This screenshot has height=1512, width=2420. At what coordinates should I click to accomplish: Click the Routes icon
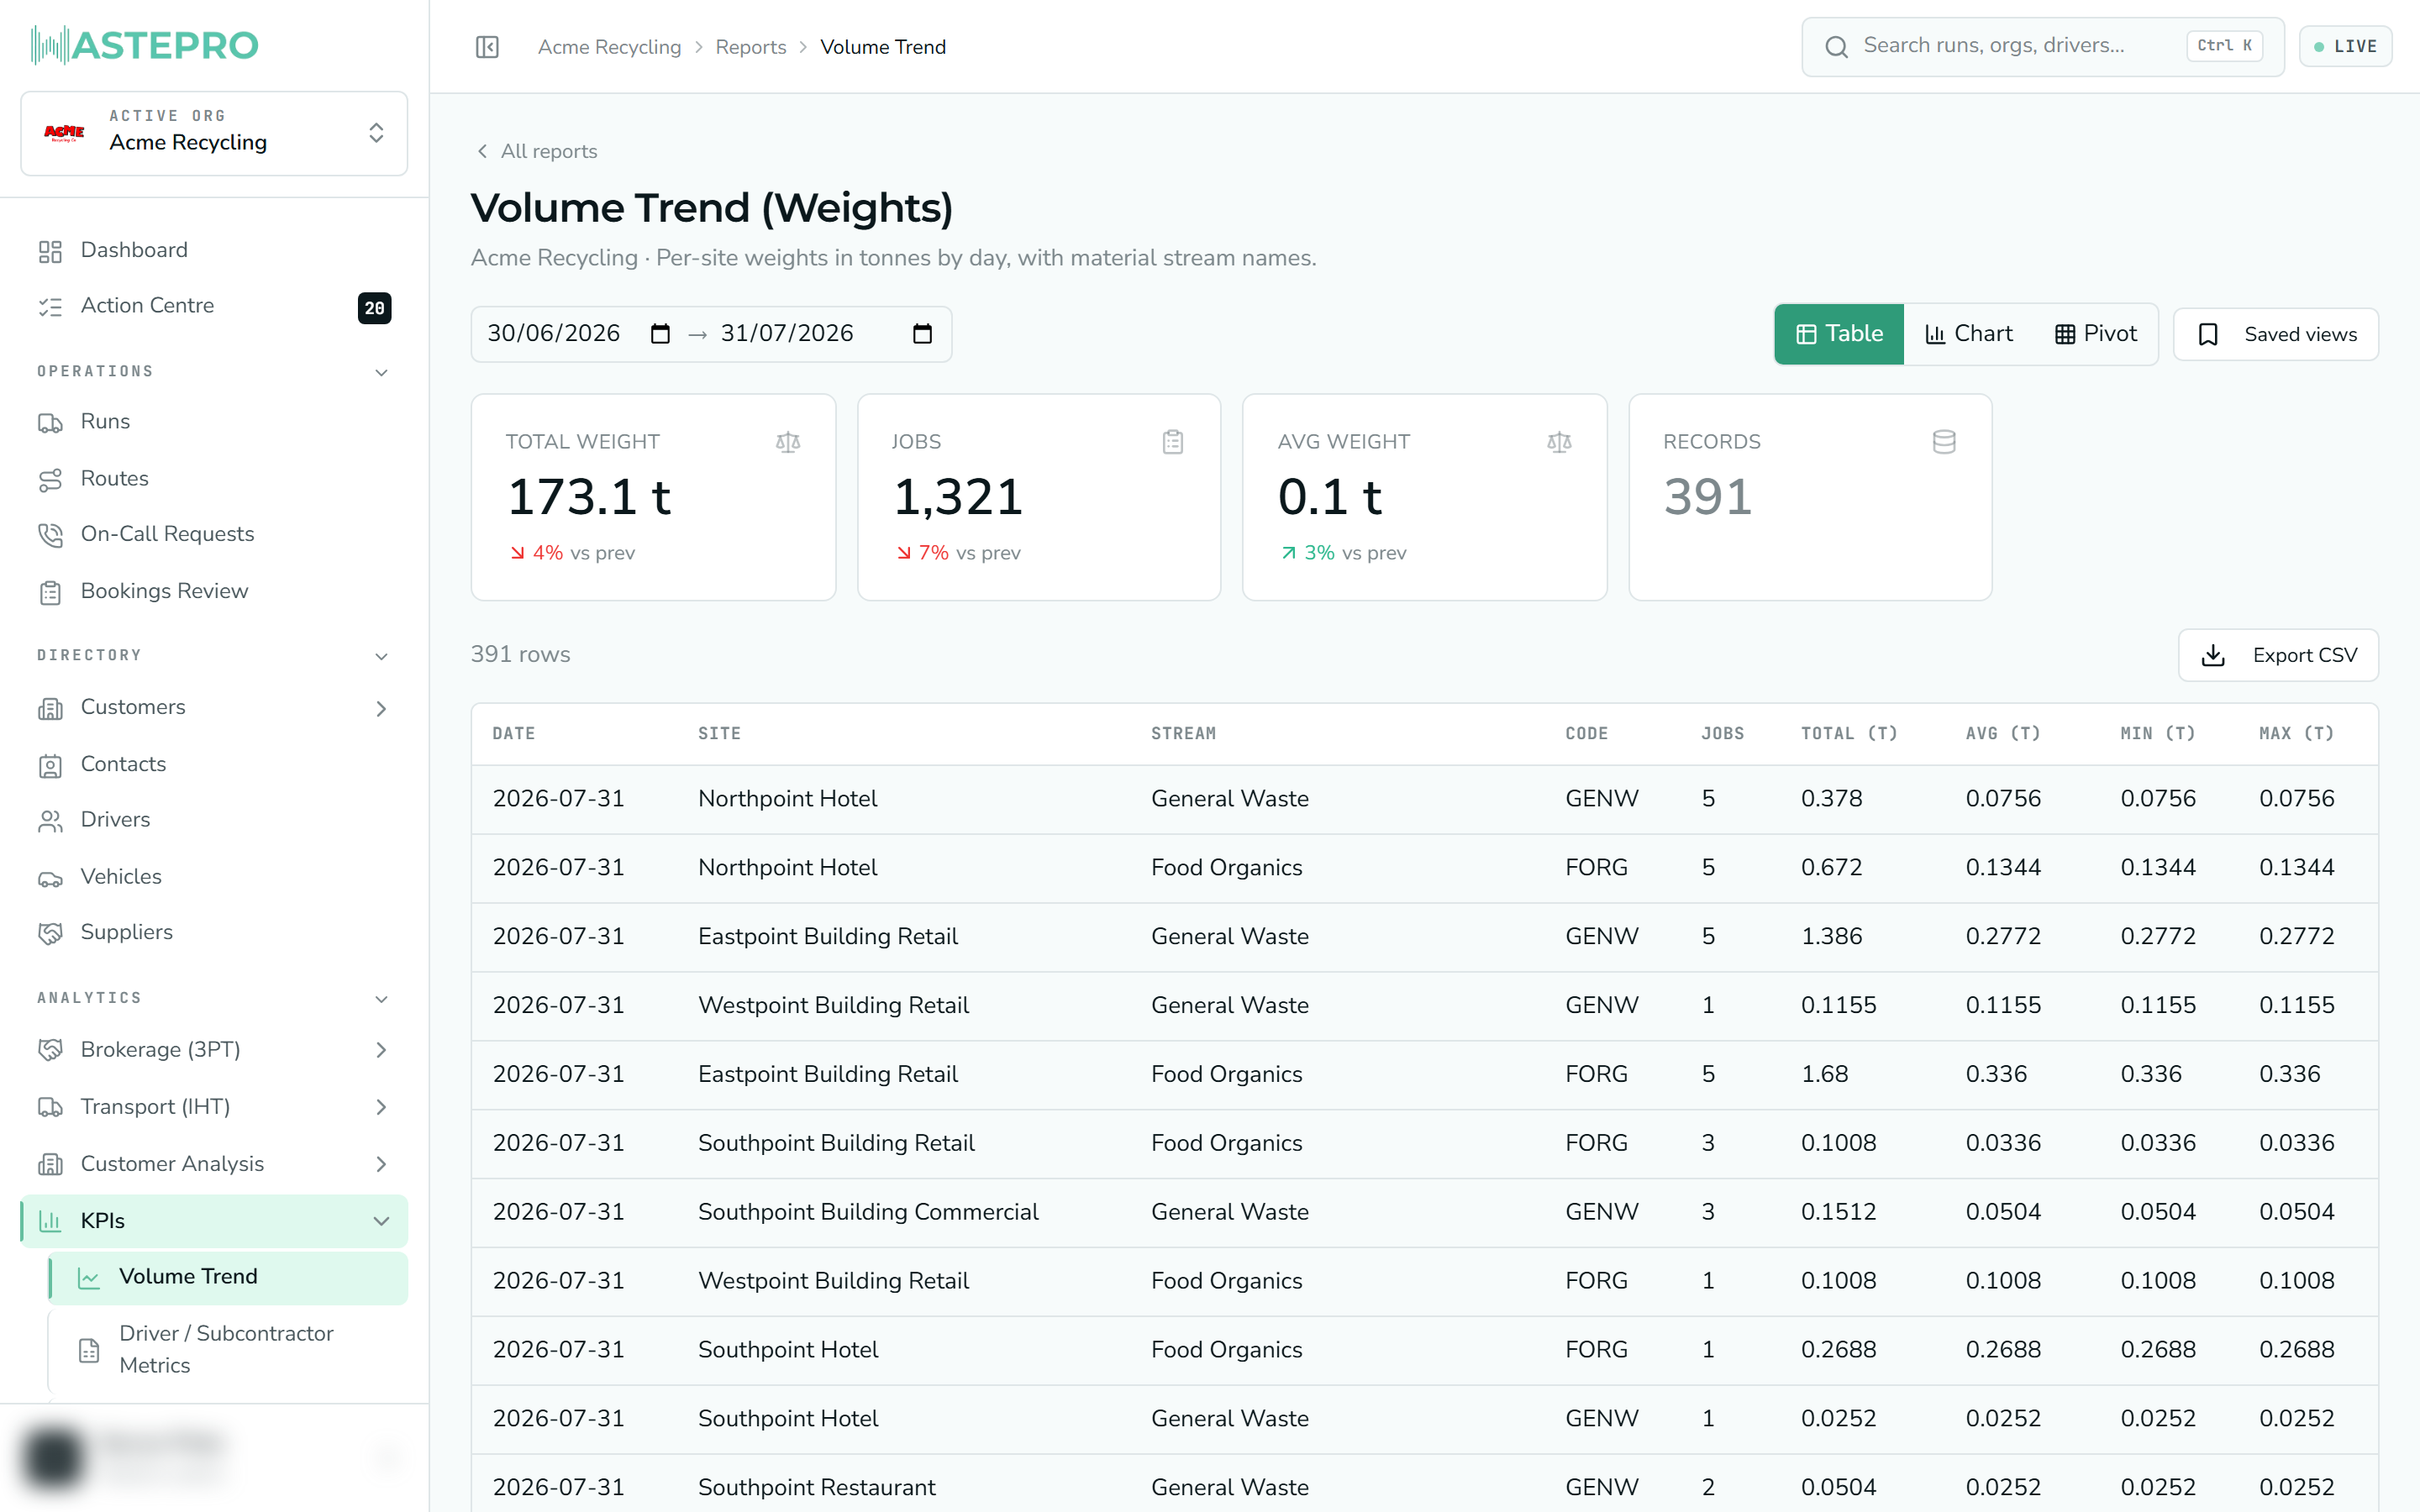pyautogui.click(x=50, y=480)
